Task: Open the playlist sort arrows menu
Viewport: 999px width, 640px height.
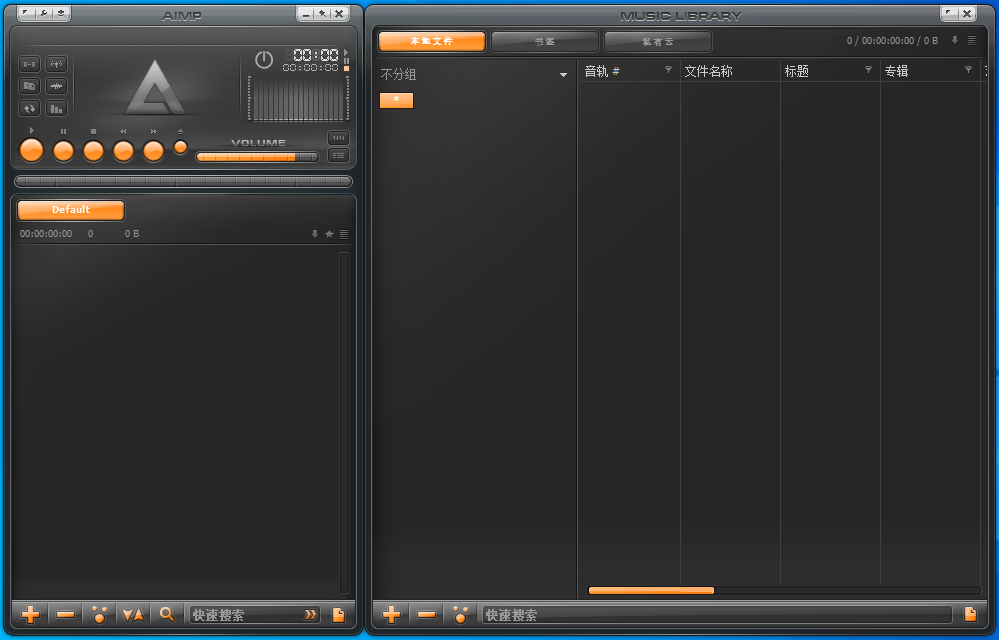Action: [133, 615]
